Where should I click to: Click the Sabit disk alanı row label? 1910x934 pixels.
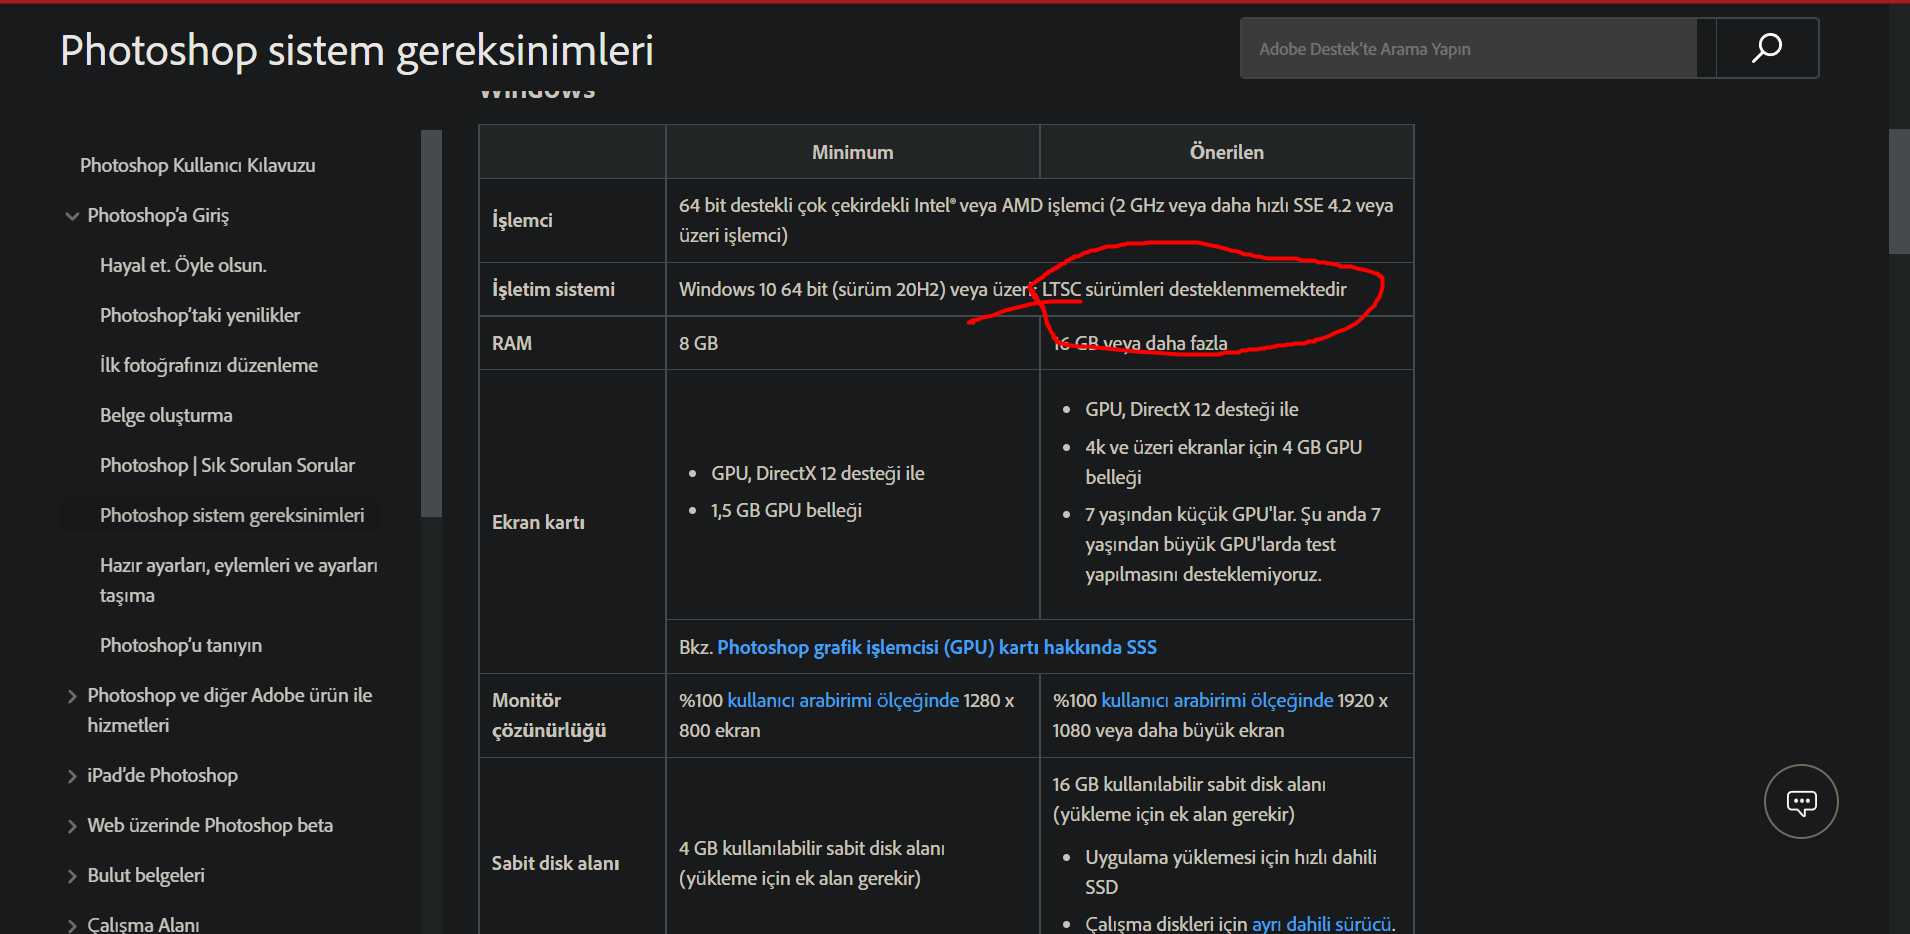click(555, 863)
